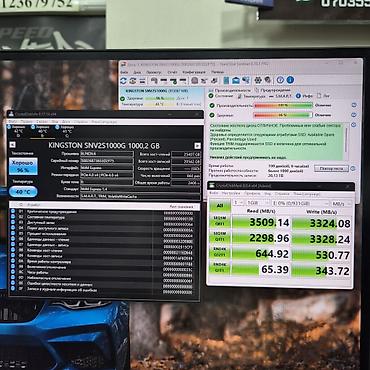Open the Файл menu in Hard Disk Sentinel
The height and width of the screenshot is (370, 370).
(124, 72)
